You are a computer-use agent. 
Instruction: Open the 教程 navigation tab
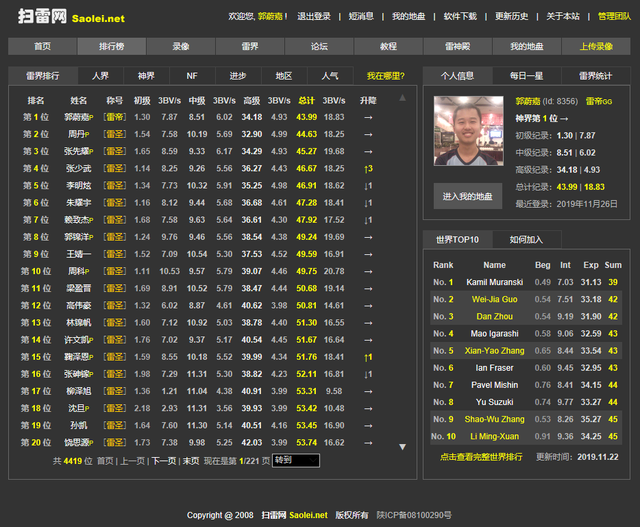pos(388,46)
